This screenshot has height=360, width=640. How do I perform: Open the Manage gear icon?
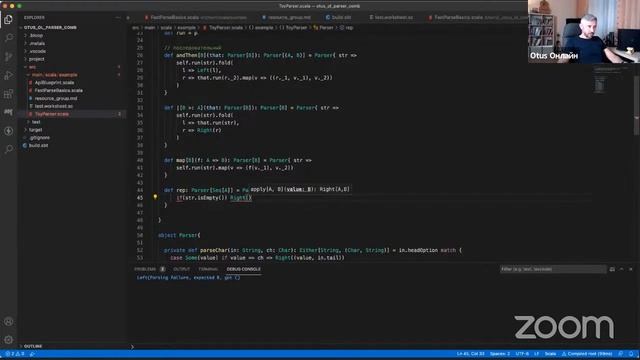pyautogui.click(x=8, y=340)
